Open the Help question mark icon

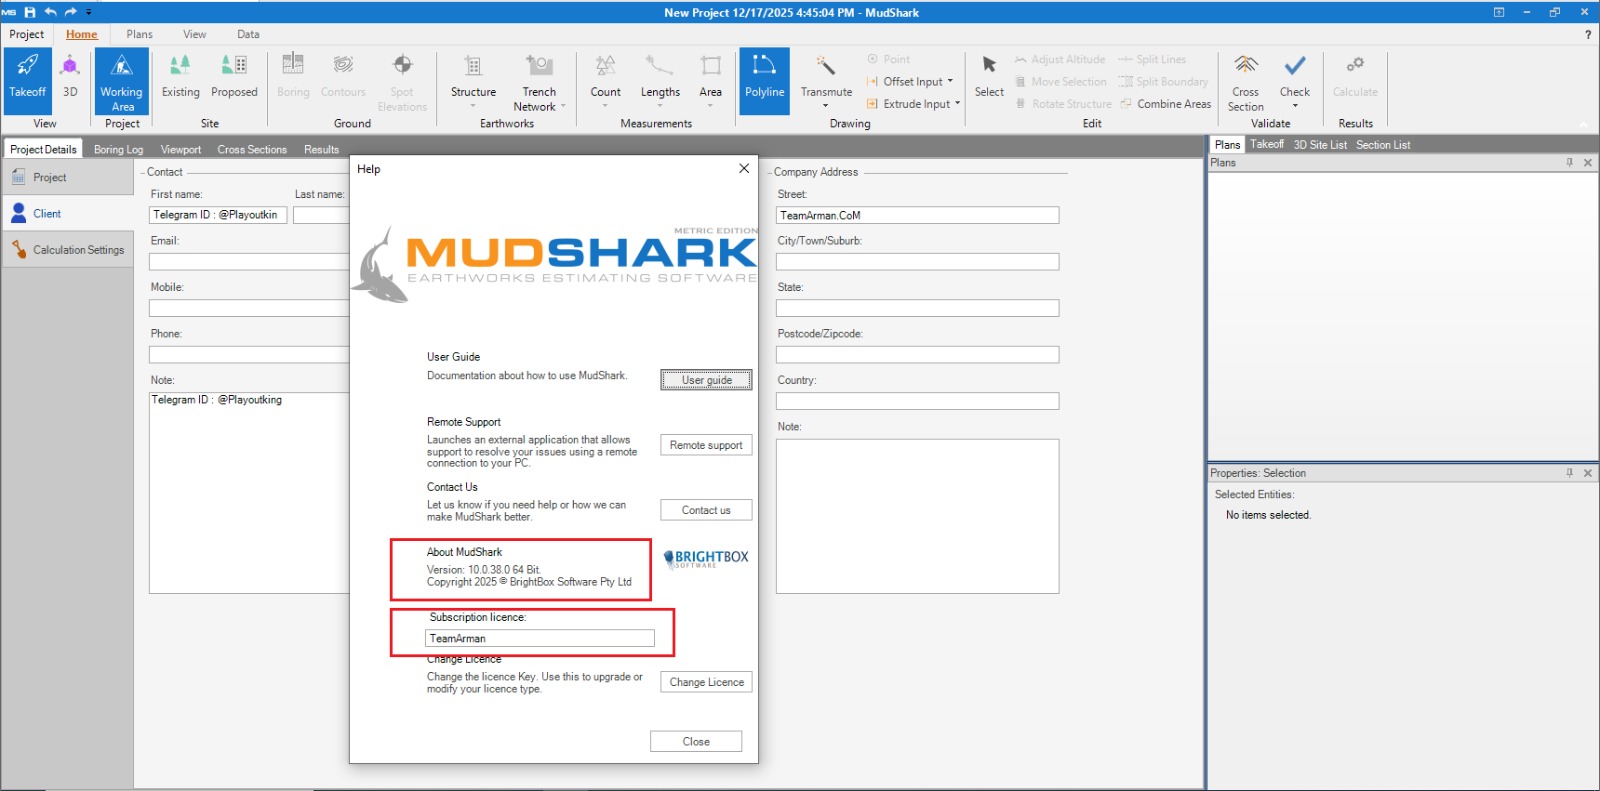[x=1587, y=34]
